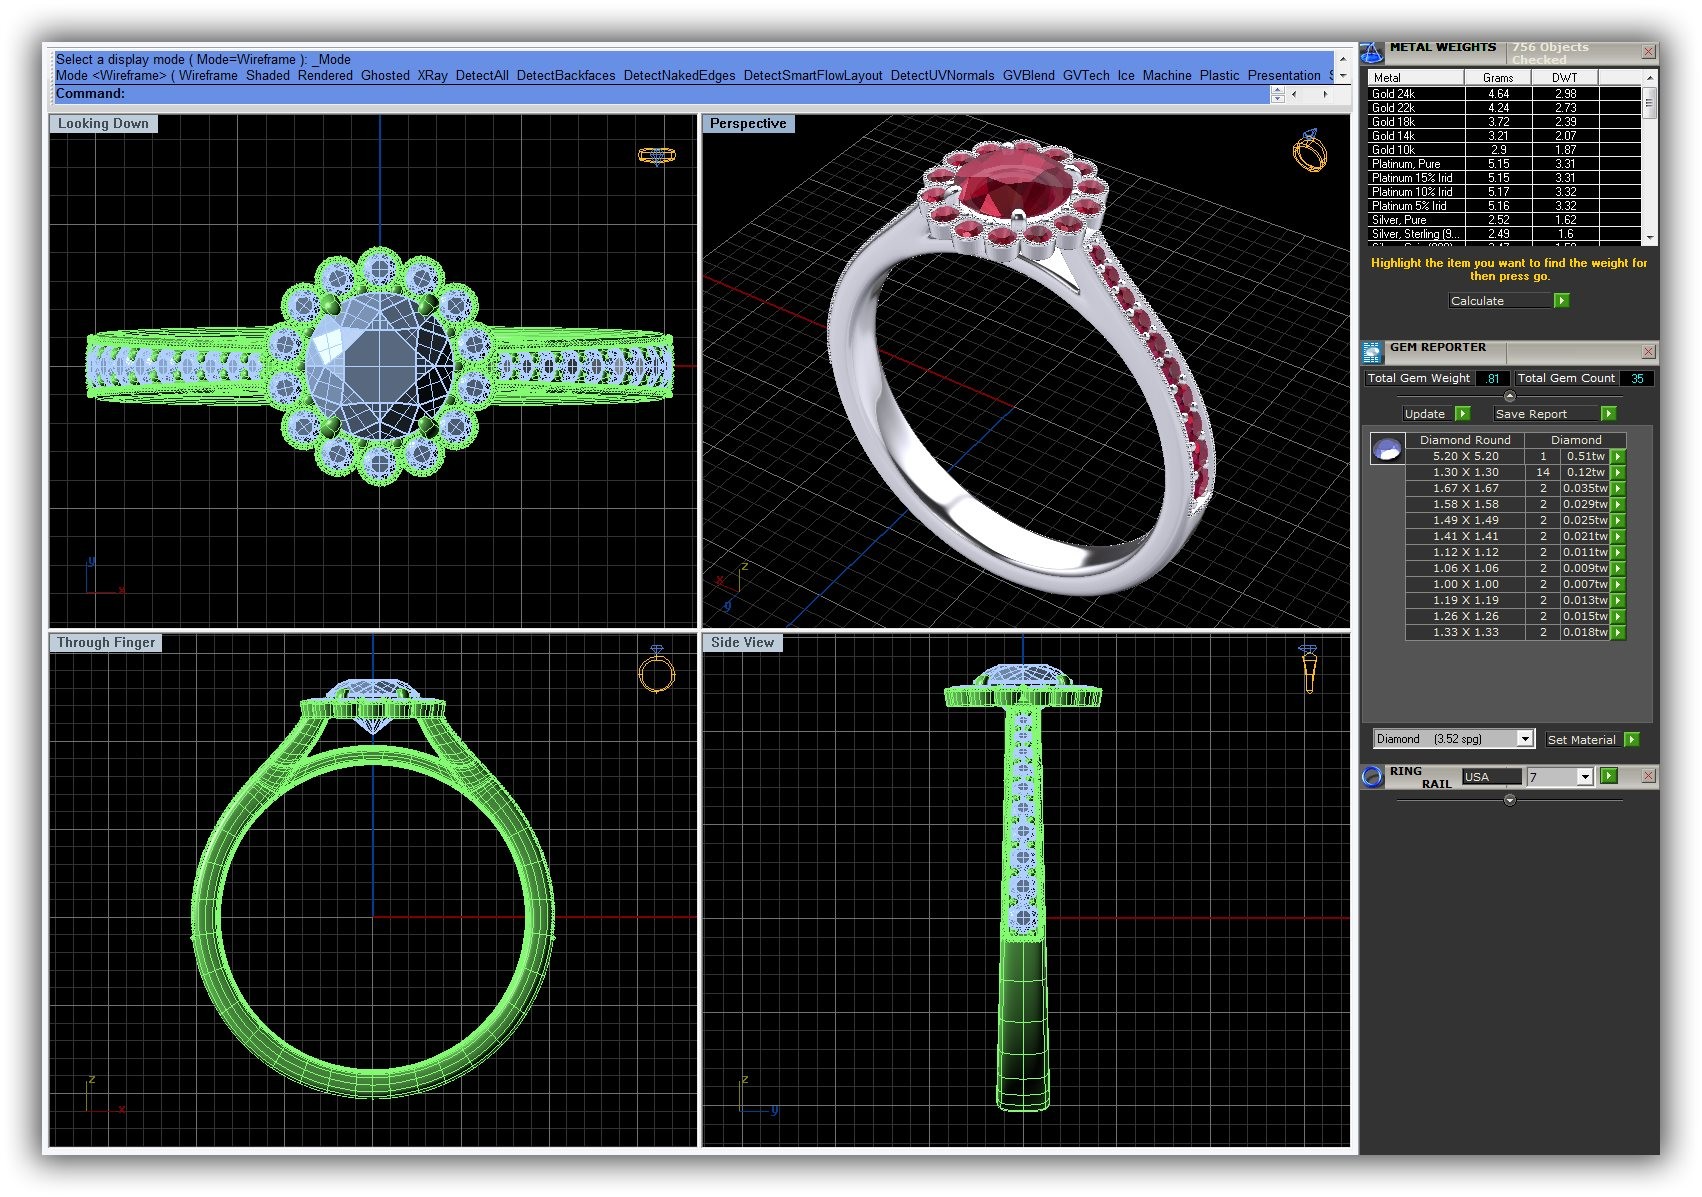Collapse Gem Reporter using the up arrow handle

pyautogui.click(x=1509, y=396)
